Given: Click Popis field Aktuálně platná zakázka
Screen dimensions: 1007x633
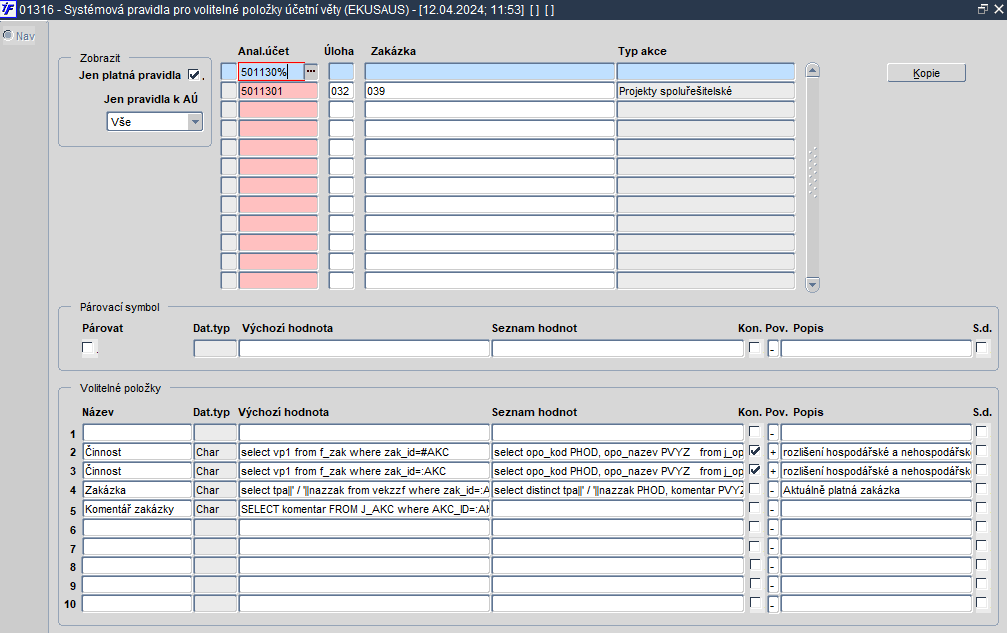Looking at the screenshot, I should tap(876, 490).
